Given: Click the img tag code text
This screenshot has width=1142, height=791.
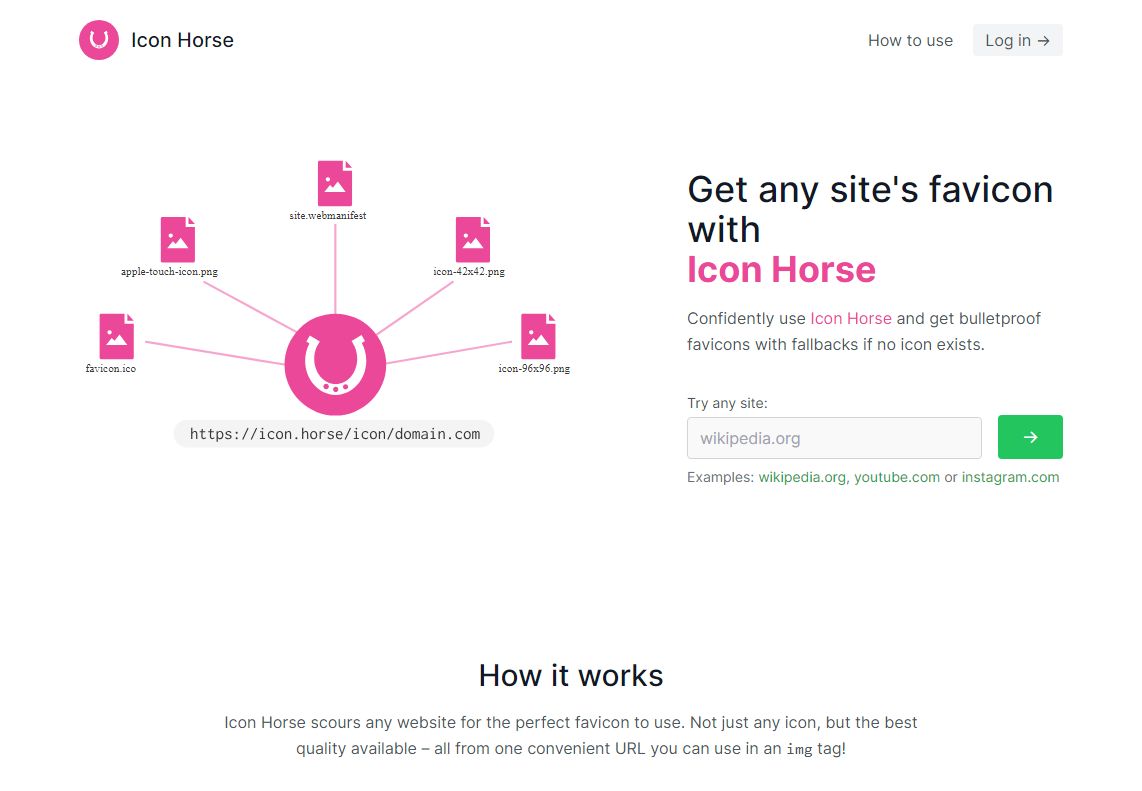Looking at the screenshot, I should coord(799,749).
